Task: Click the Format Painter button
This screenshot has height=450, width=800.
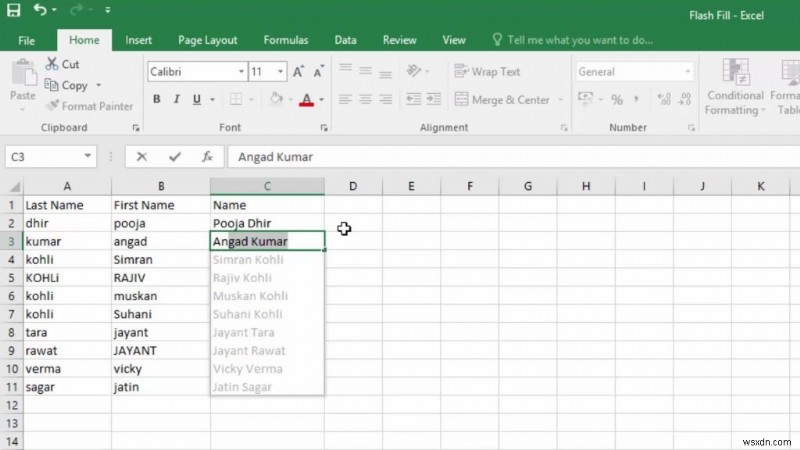Action: (89, 106)
